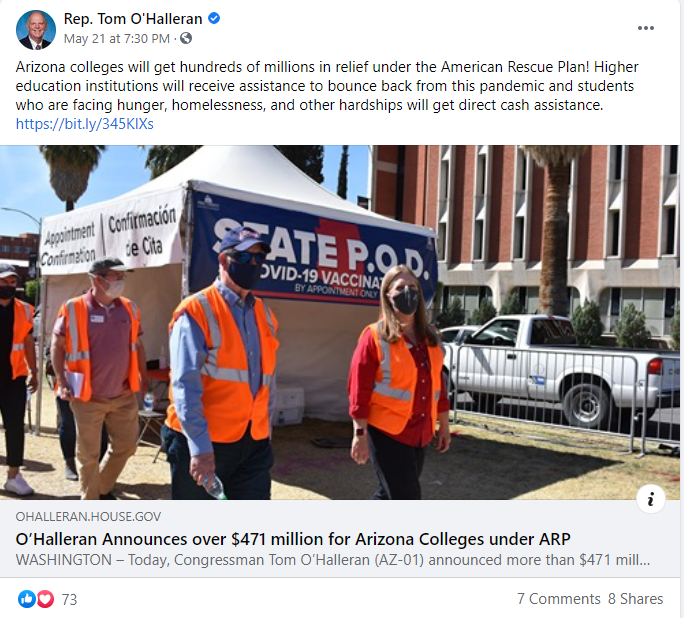Click the red heart Love reaction icon
This screenshot has width=684, height=618.
[45, 599]
